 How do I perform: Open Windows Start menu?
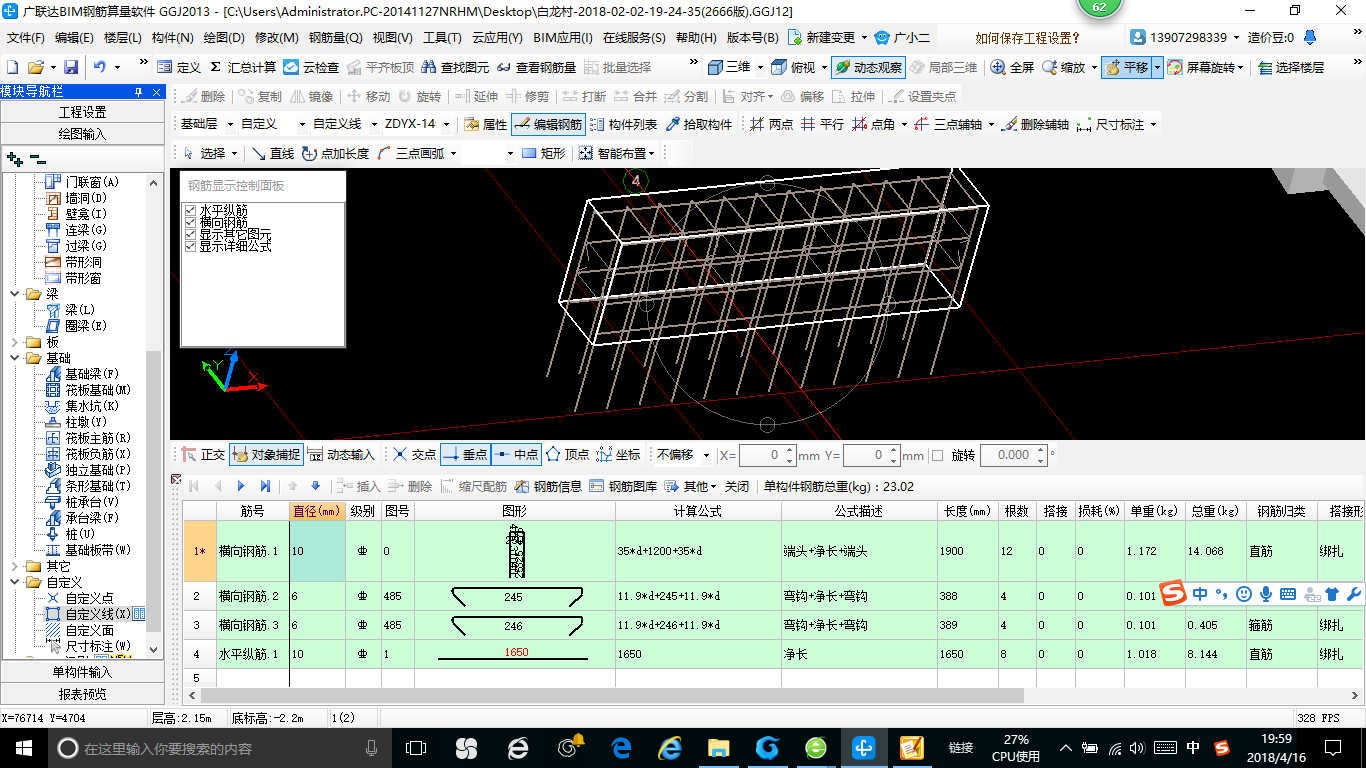click(x=23, y=747)
